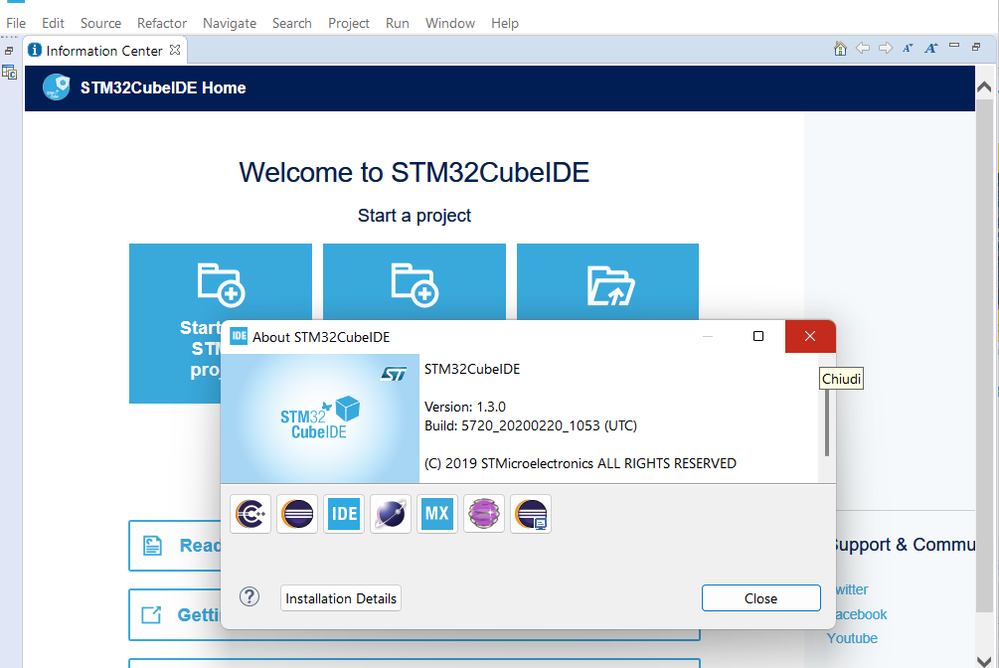Open the Youtube link

[x=852, y=638]
